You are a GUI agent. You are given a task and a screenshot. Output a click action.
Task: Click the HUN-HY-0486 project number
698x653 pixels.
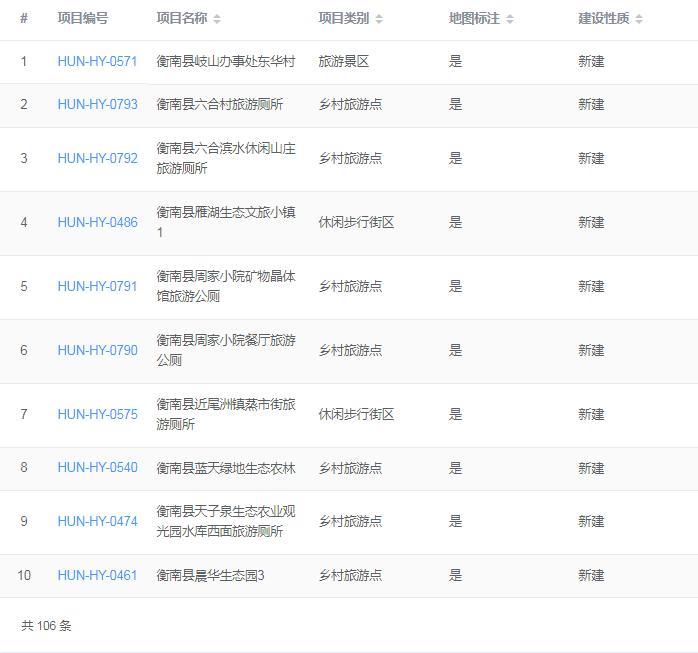[x=97, y=222]
